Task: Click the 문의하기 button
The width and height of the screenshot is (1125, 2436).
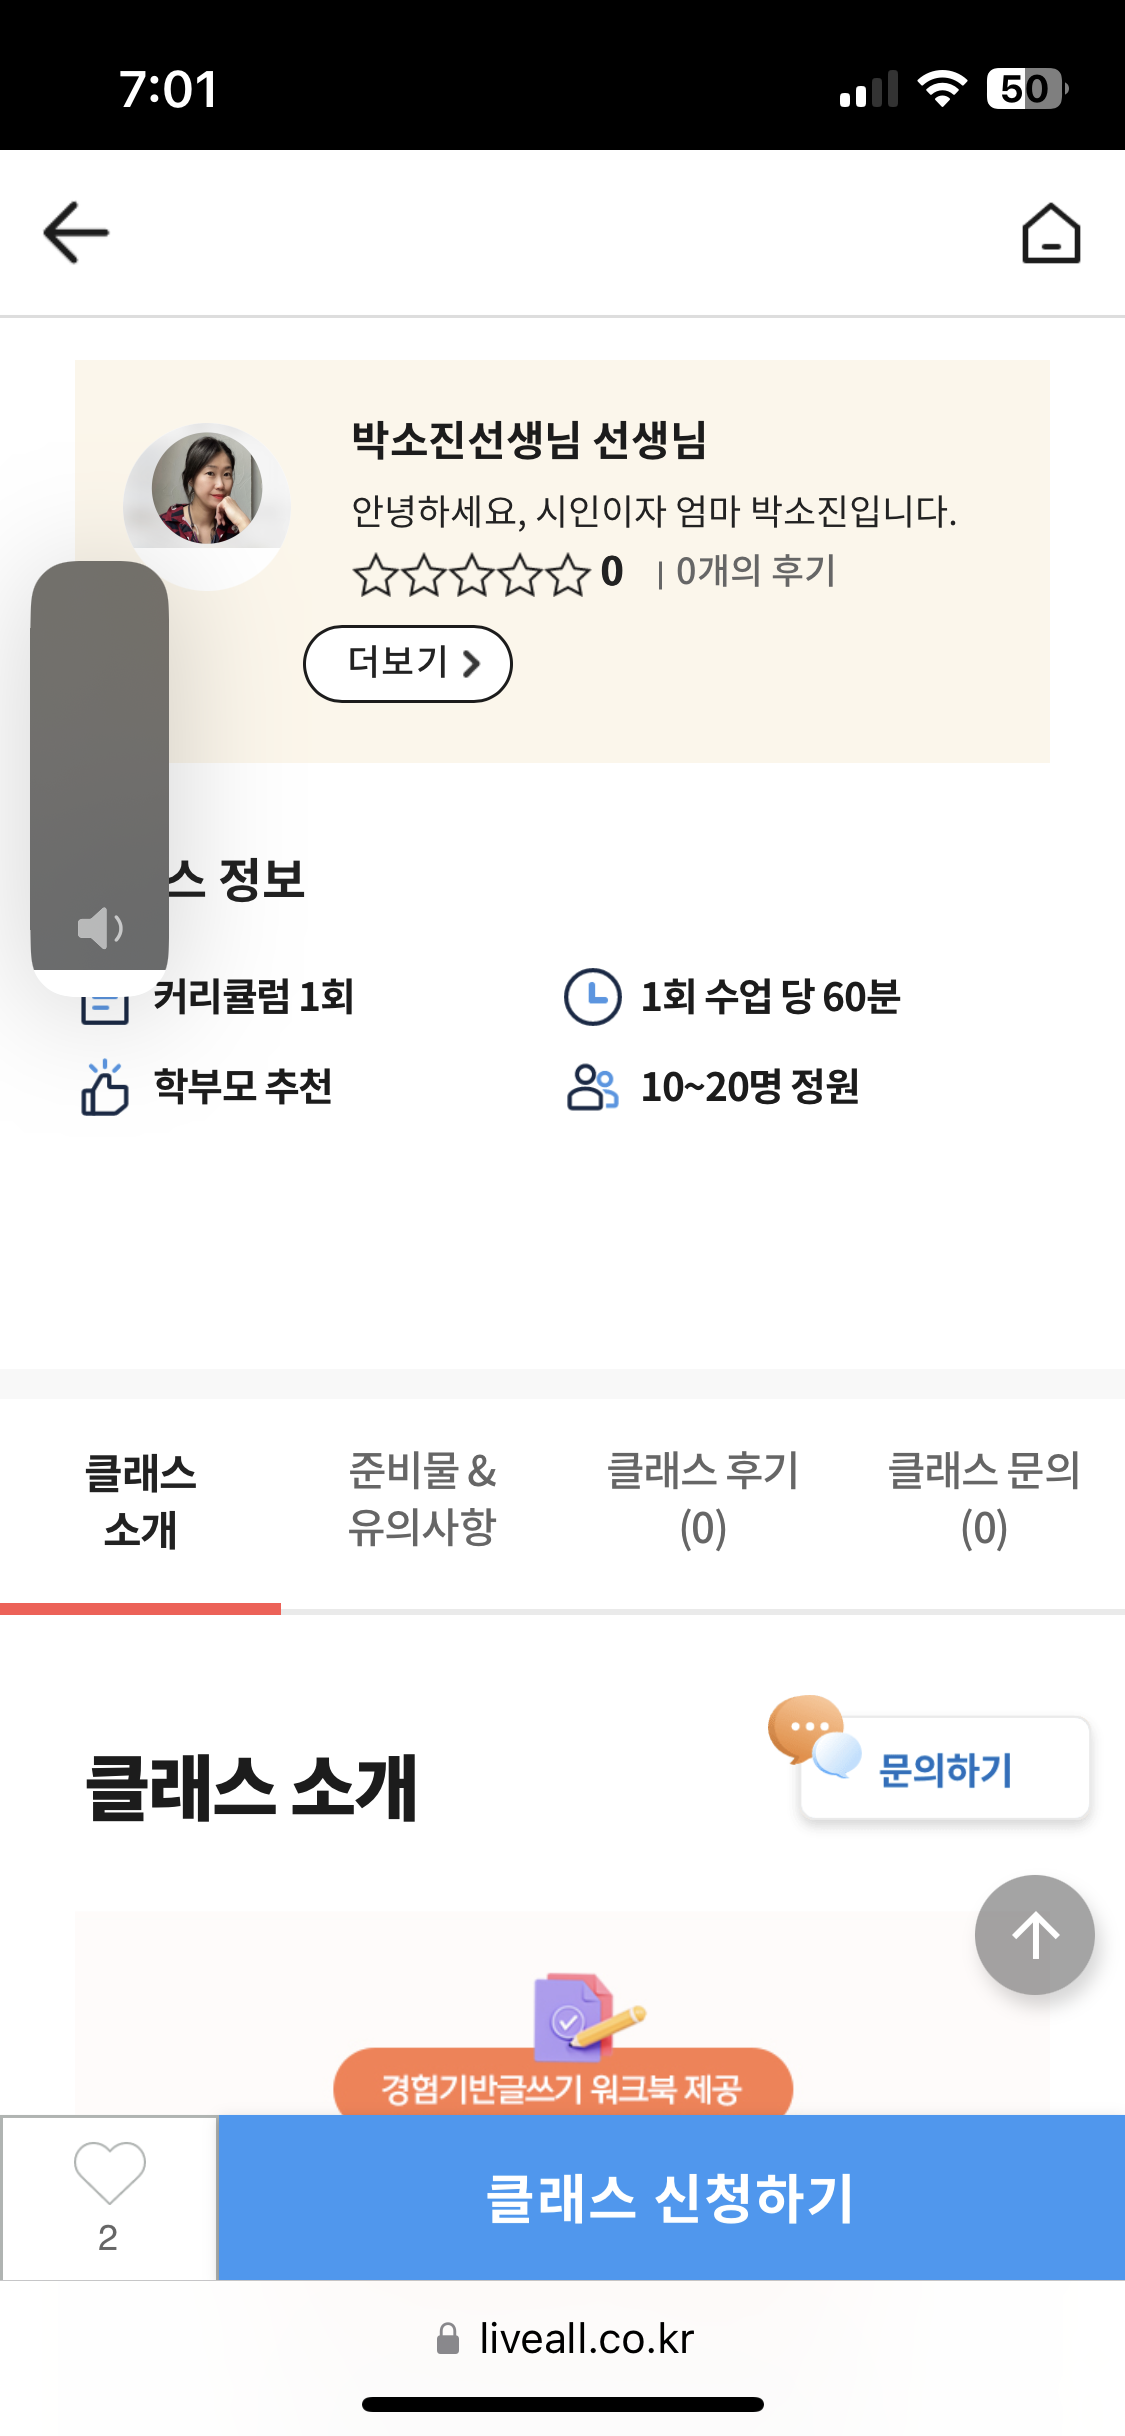Action: [945, 1769]
